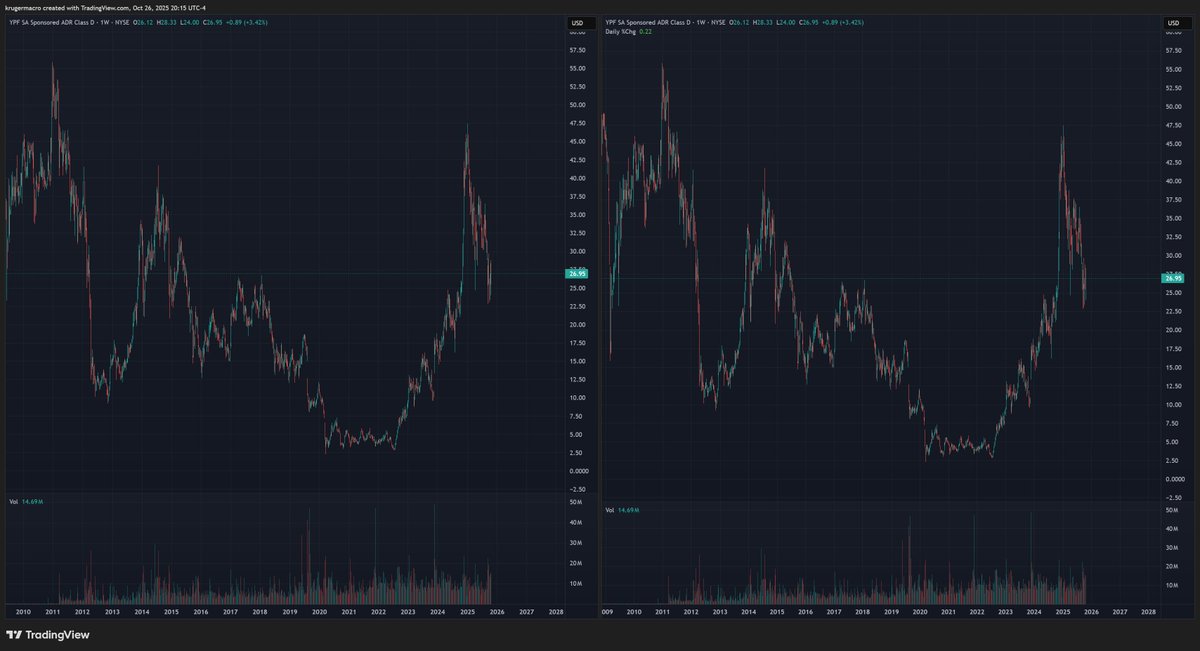The image size is (1200, 651).
Task: Open the USD currency selector on left chart
Action: [x=577, y=22]
